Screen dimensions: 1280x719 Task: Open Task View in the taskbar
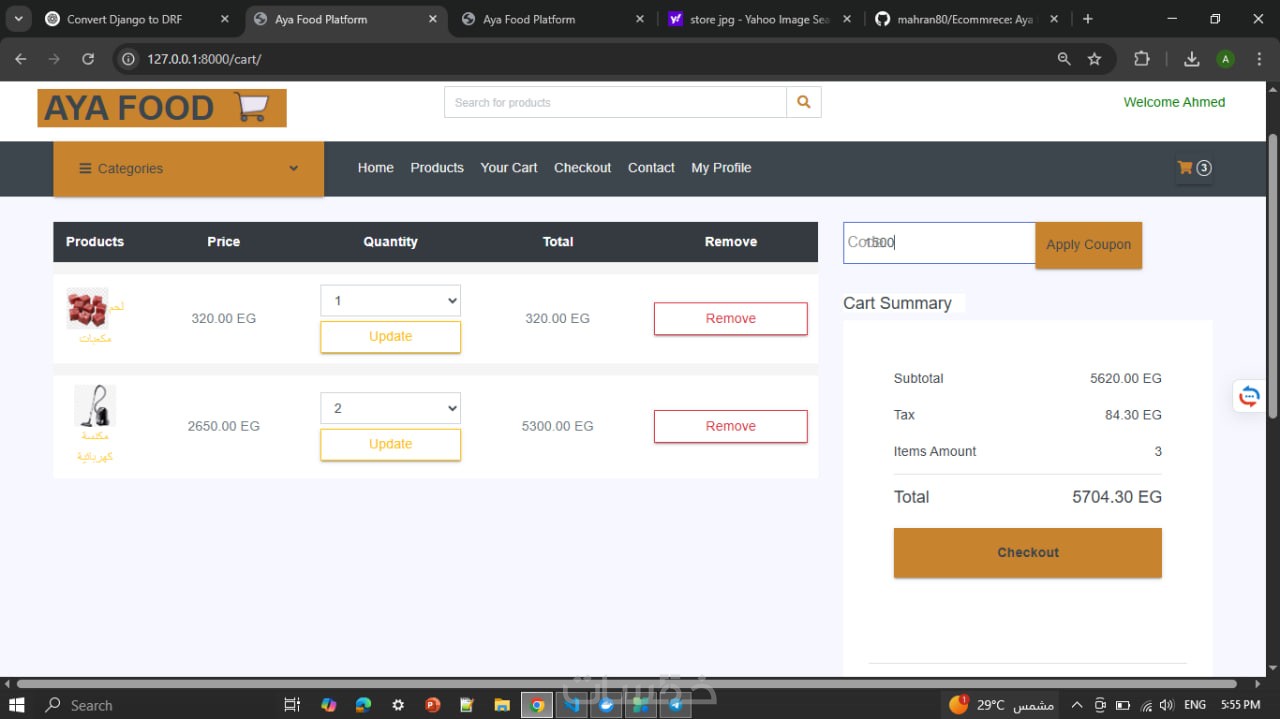point(292,705)
